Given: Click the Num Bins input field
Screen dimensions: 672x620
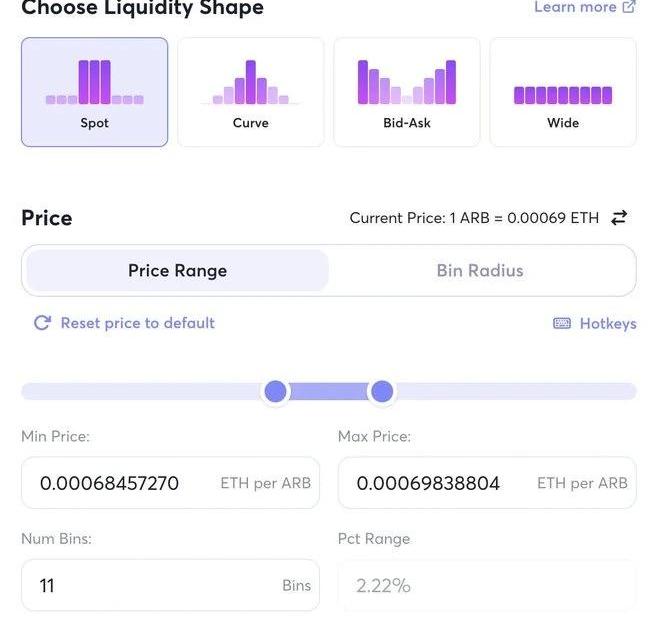Looking at the screenshot, I should pos(150,585).
